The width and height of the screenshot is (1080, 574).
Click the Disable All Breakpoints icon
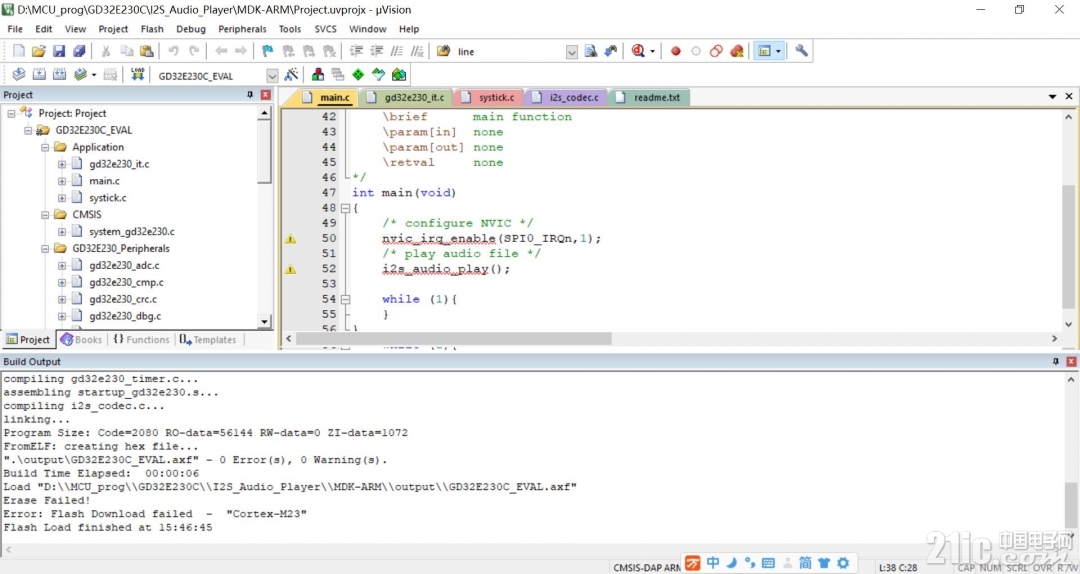716,51
